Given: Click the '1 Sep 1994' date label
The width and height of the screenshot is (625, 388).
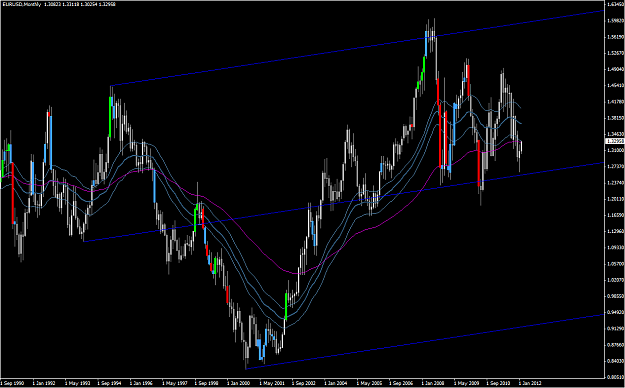Looking at the screenshot, I should tap(109, 383).
